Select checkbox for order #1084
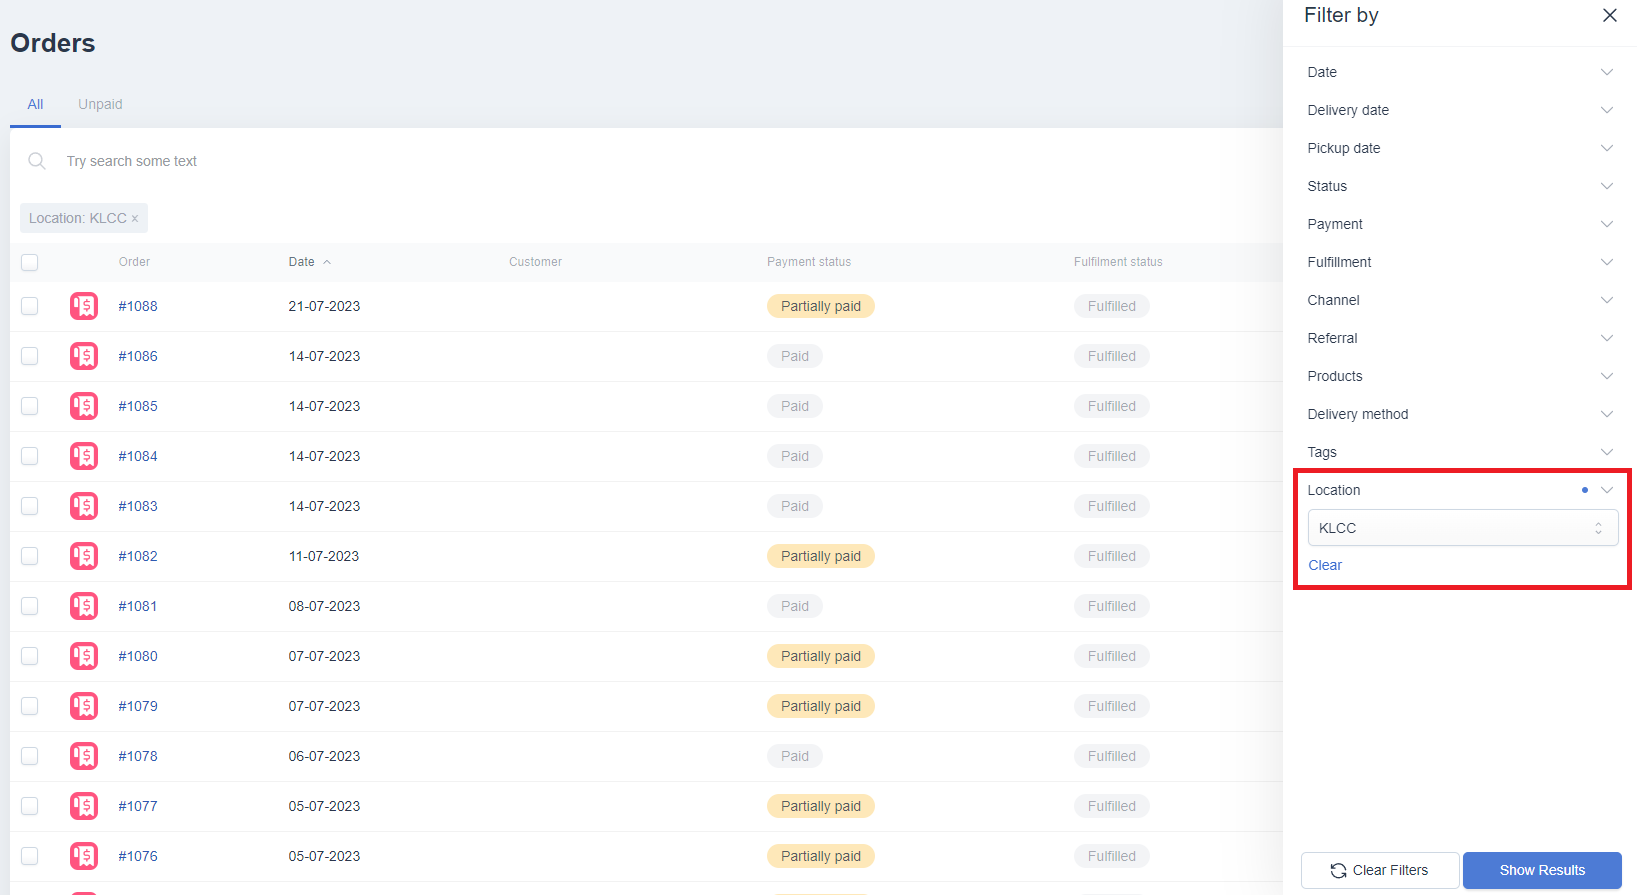This screenshot has width=1637, height=895. (x=30, y=456)
